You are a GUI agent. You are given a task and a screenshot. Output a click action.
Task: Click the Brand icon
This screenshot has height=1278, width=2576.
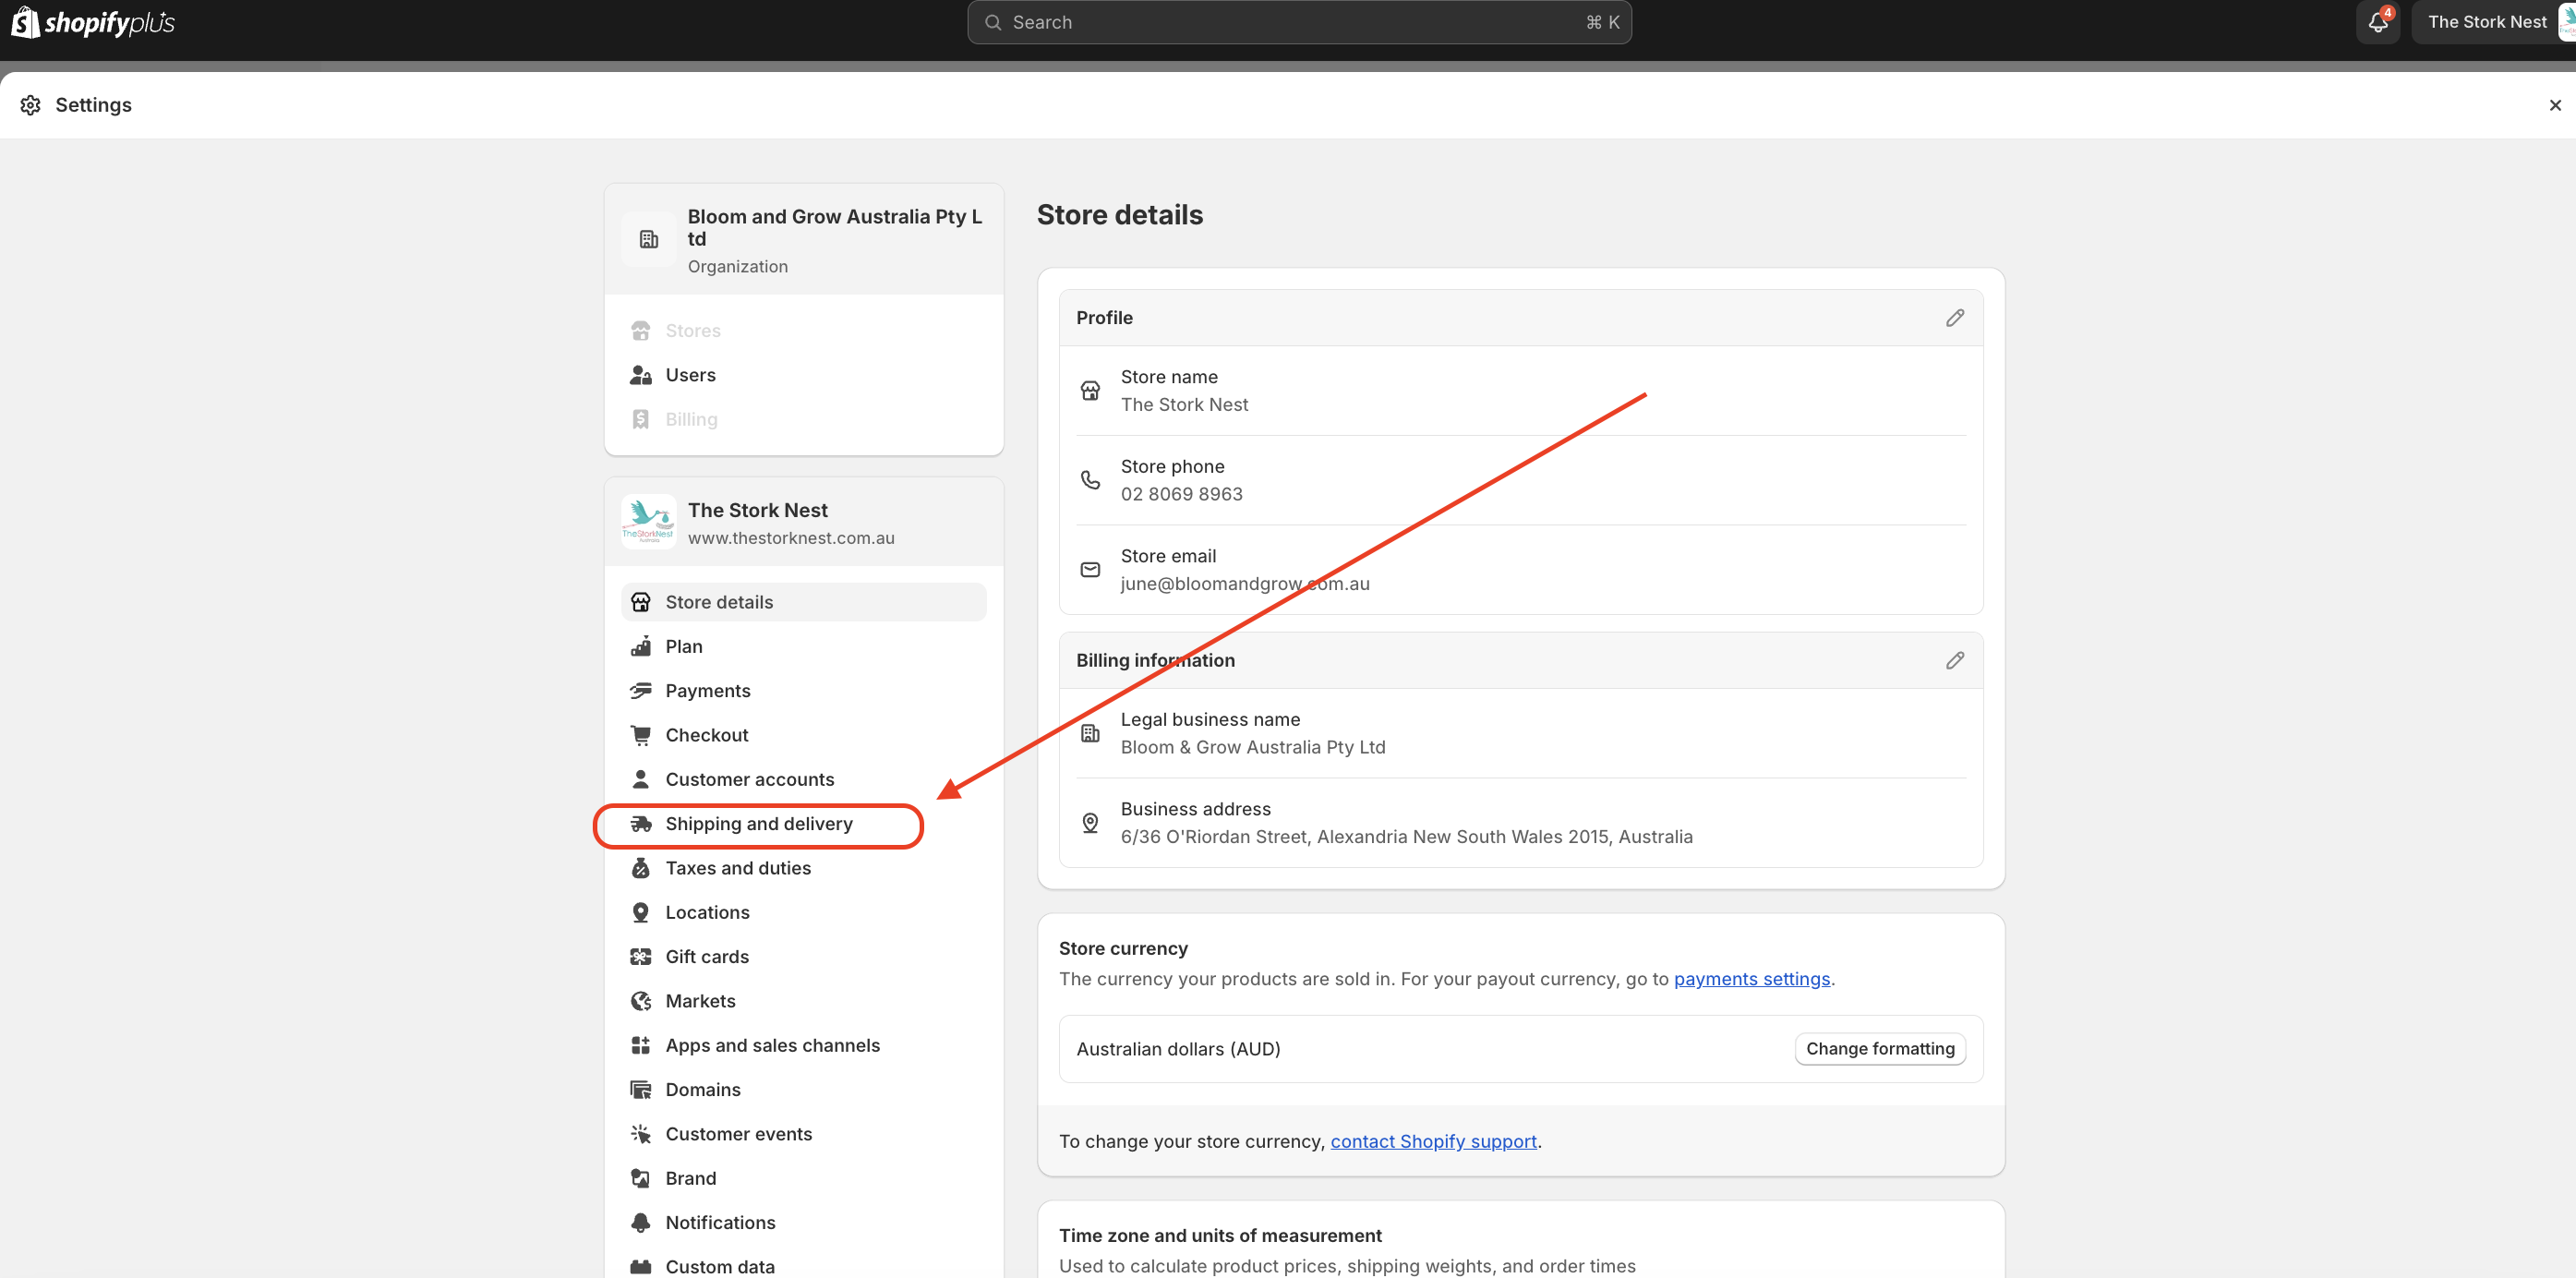point(641,1178)
